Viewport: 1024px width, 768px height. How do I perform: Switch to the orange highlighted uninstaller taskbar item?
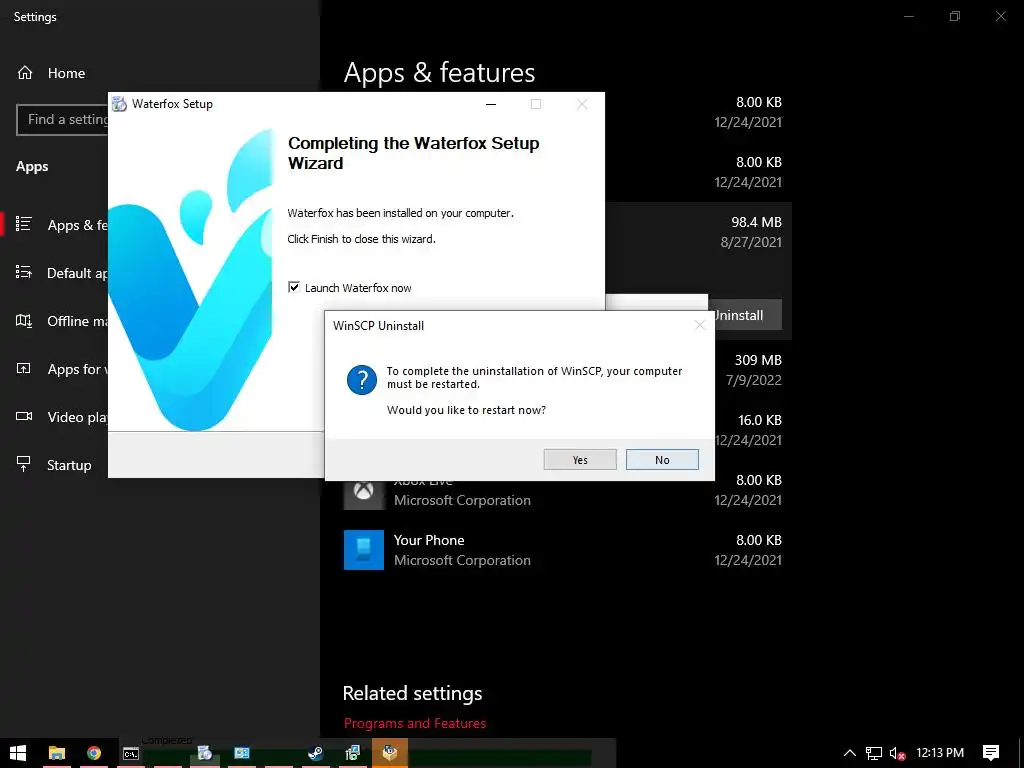(x=390, y=753)
